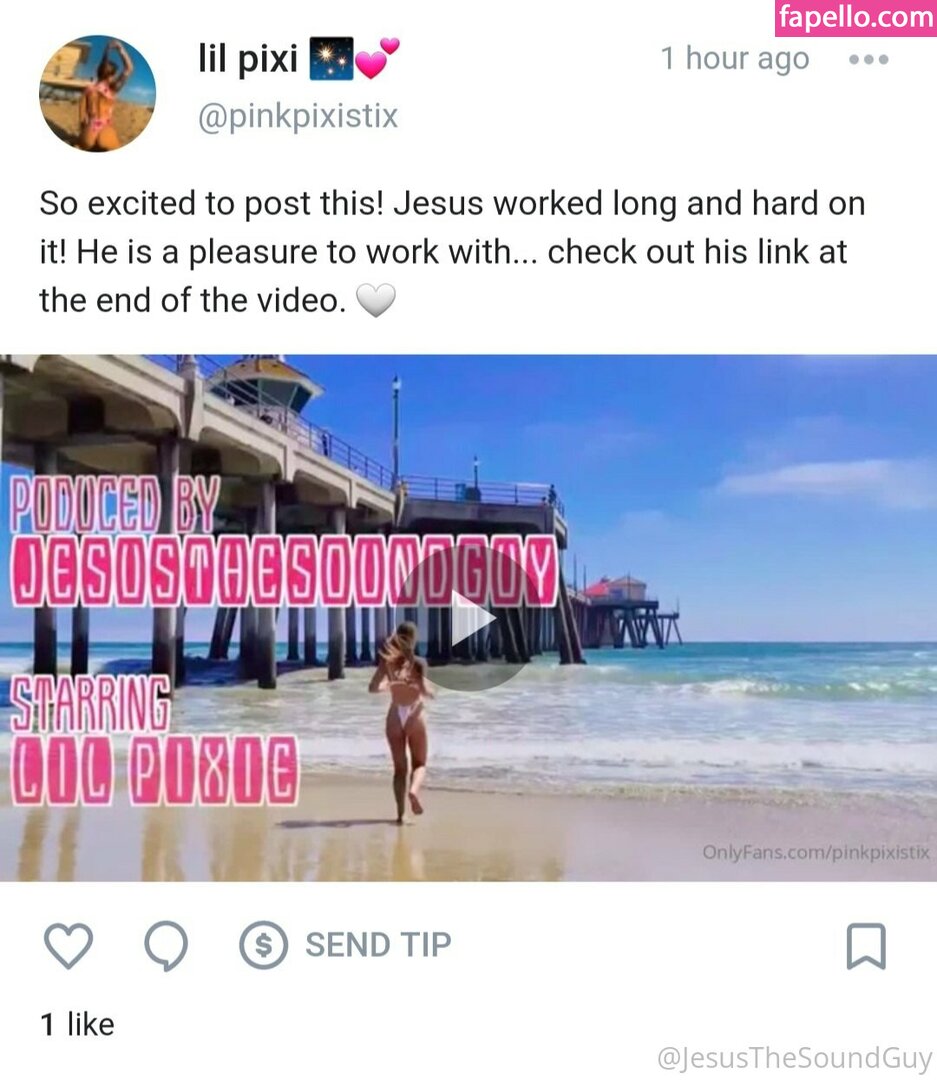Viewport: 937px width, 1080px height.
Task: Visit the @pinkpixistix username link
Action: (298, 116)
